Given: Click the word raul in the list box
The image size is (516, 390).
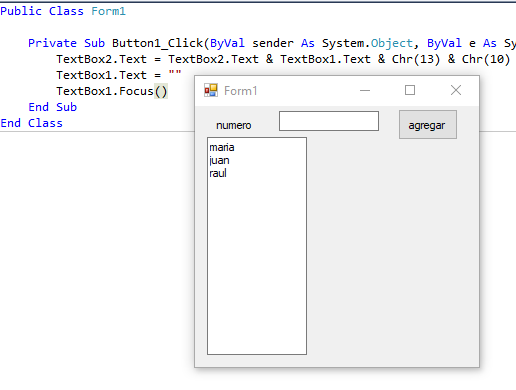Looking at the screenshot, I should pyautogui.click(x=218, y=173).
